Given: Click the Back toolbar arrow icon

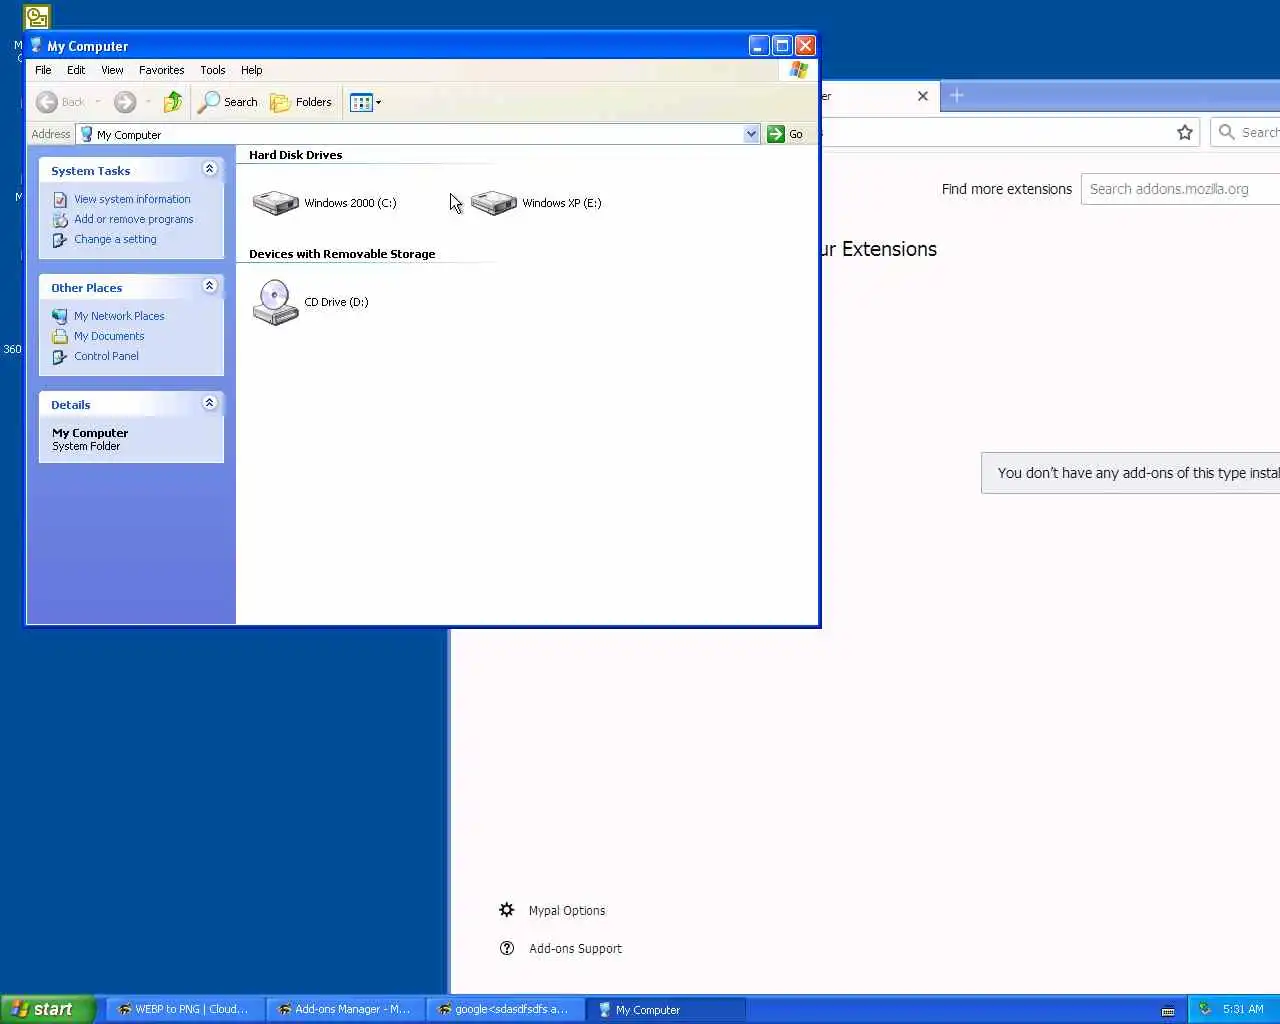Looking at the screenshot, I should coord(46,102).
